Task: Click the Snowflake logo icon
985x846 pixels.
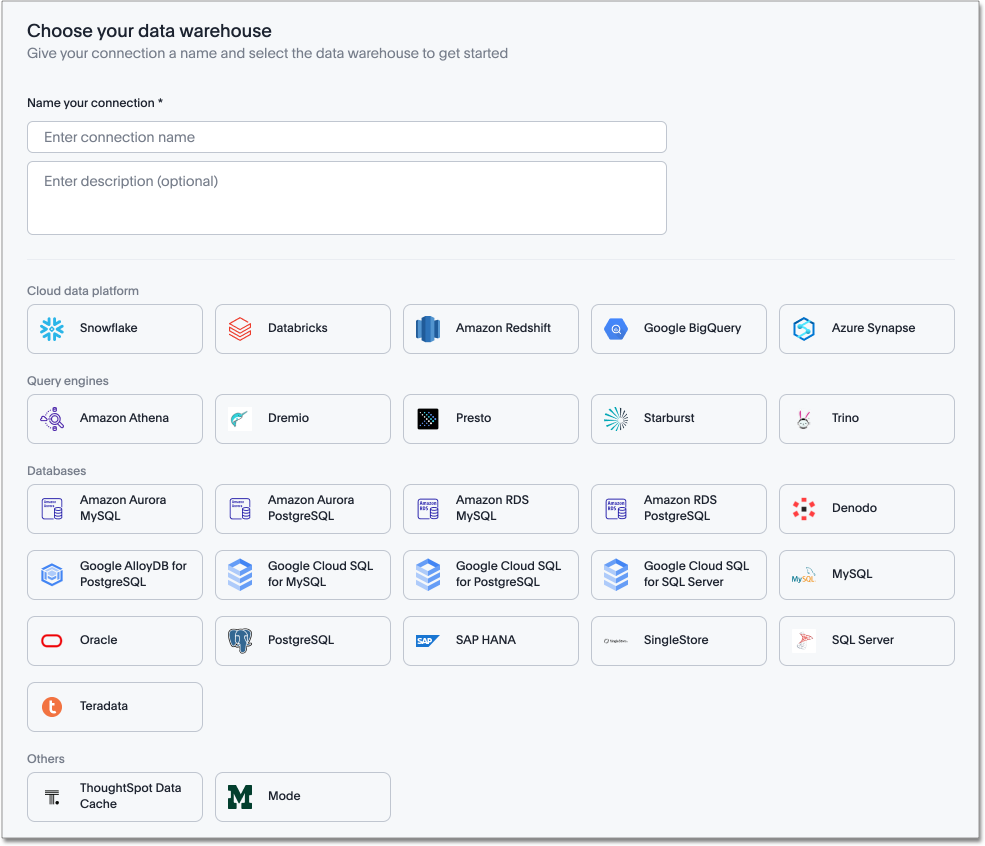Action: pyautogui.click(x=52, y=329)
